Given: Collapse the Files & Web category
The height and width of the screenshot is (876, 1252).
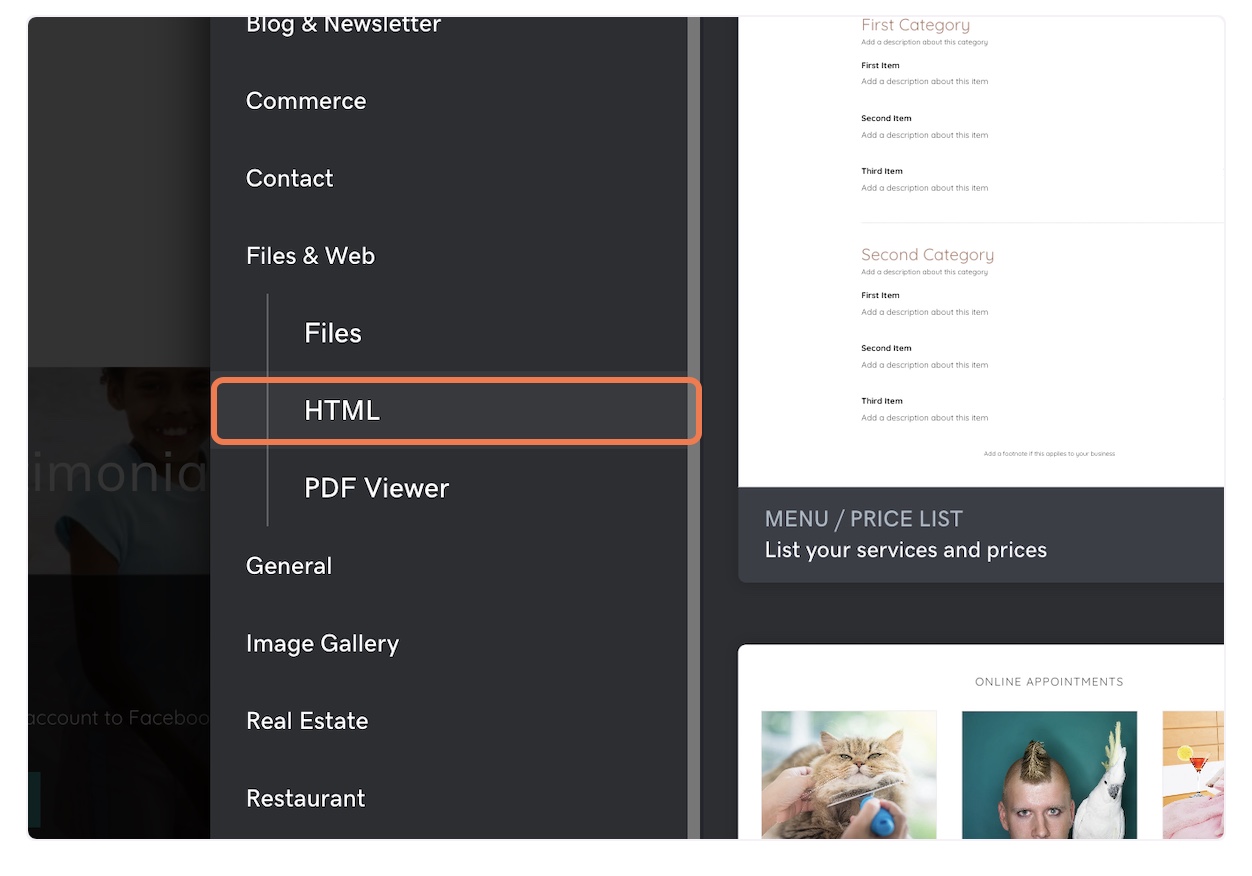Looking at the screenshot, I should point(310,256).
